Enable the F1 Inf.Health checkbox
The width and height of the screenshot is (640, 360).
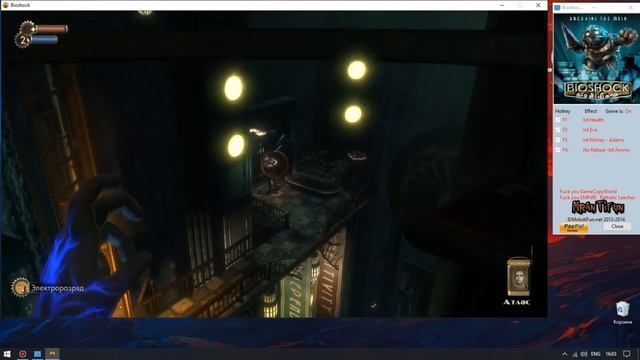[558, 120]
